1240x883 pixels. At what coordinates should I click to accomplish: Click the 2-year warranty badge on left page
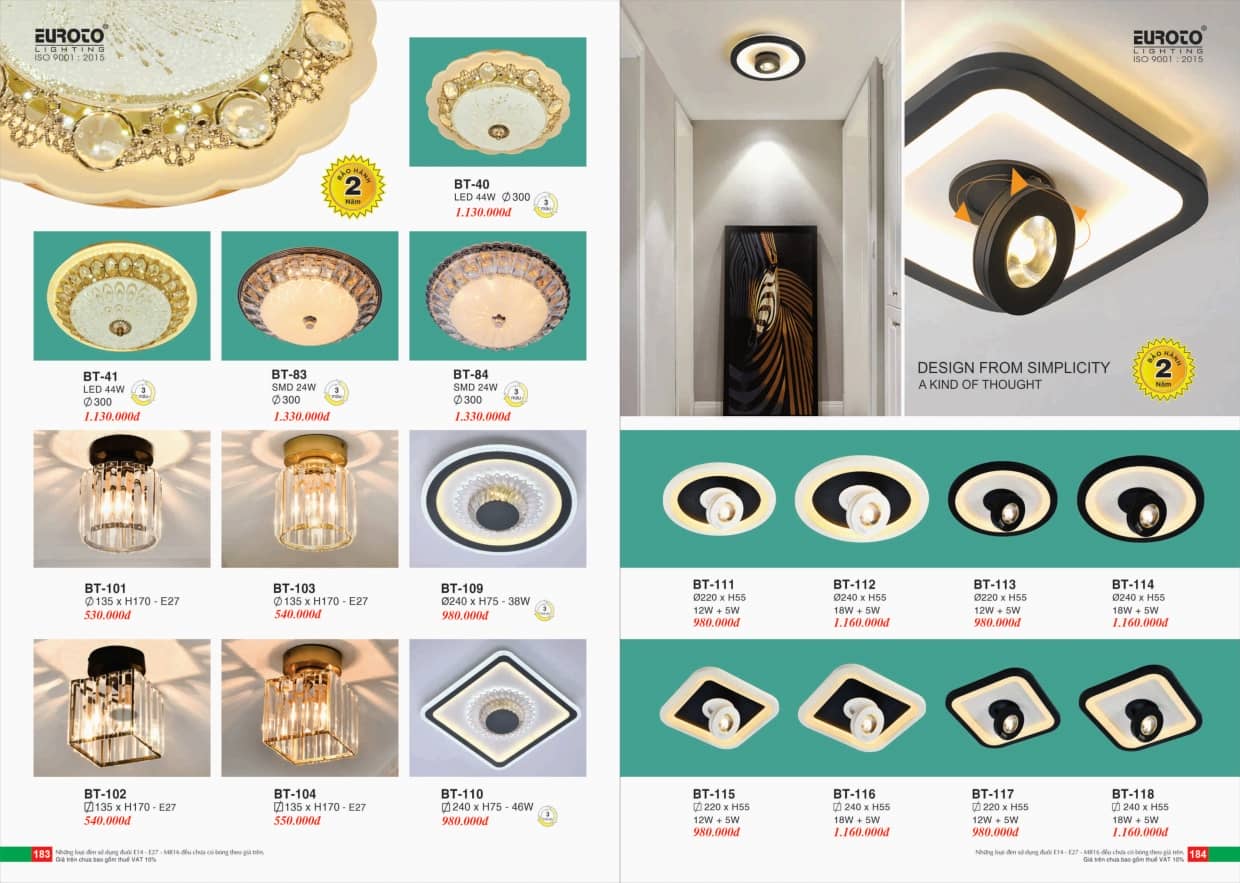coord(352,186)
